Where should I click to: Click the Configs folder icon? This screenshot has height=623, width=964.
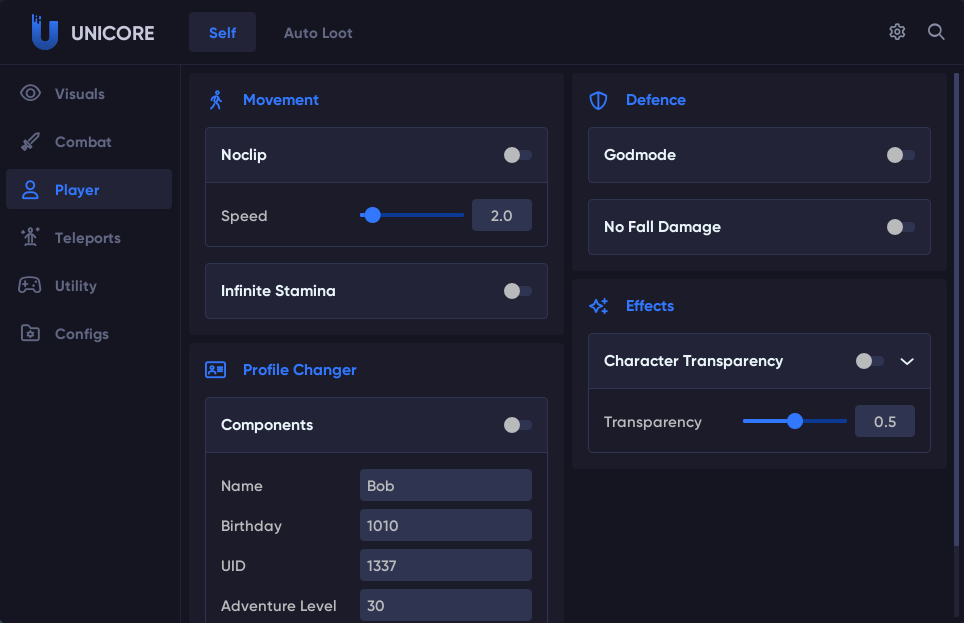click(x=30, y=334)
